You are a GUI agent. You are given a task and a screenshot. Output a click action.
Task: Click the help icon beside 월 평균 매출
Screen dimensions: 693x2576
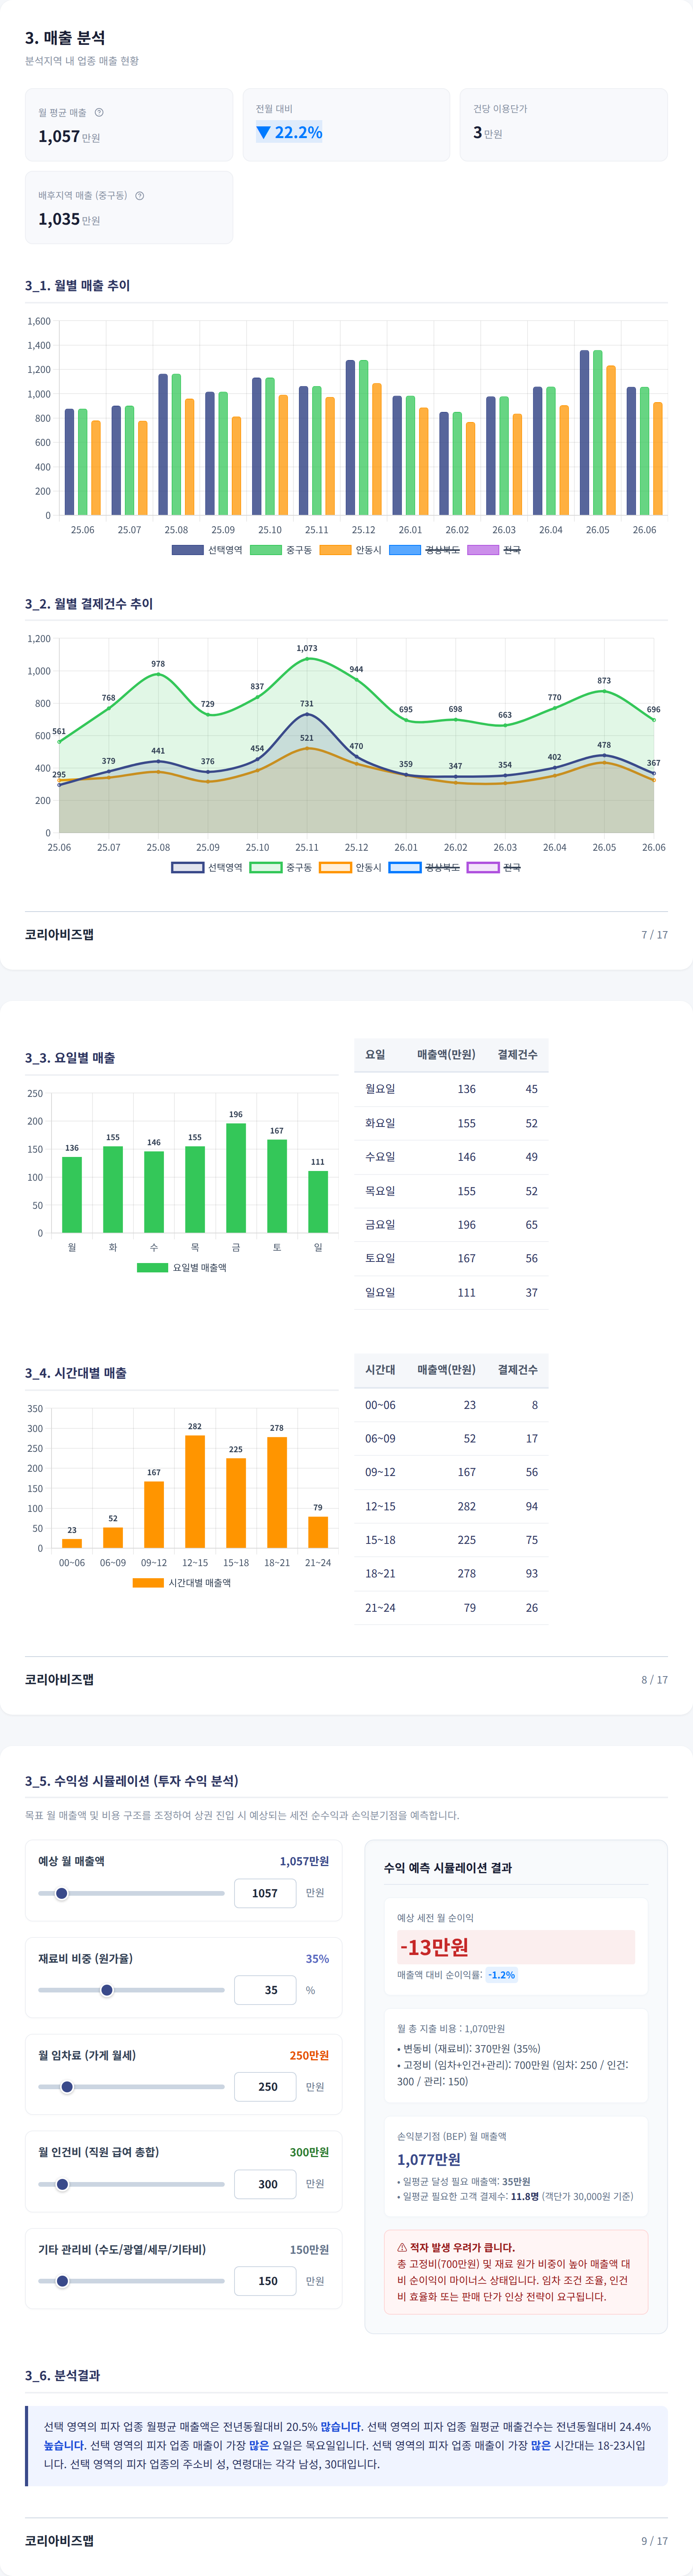pyautogui.click(x=99, y=112)
